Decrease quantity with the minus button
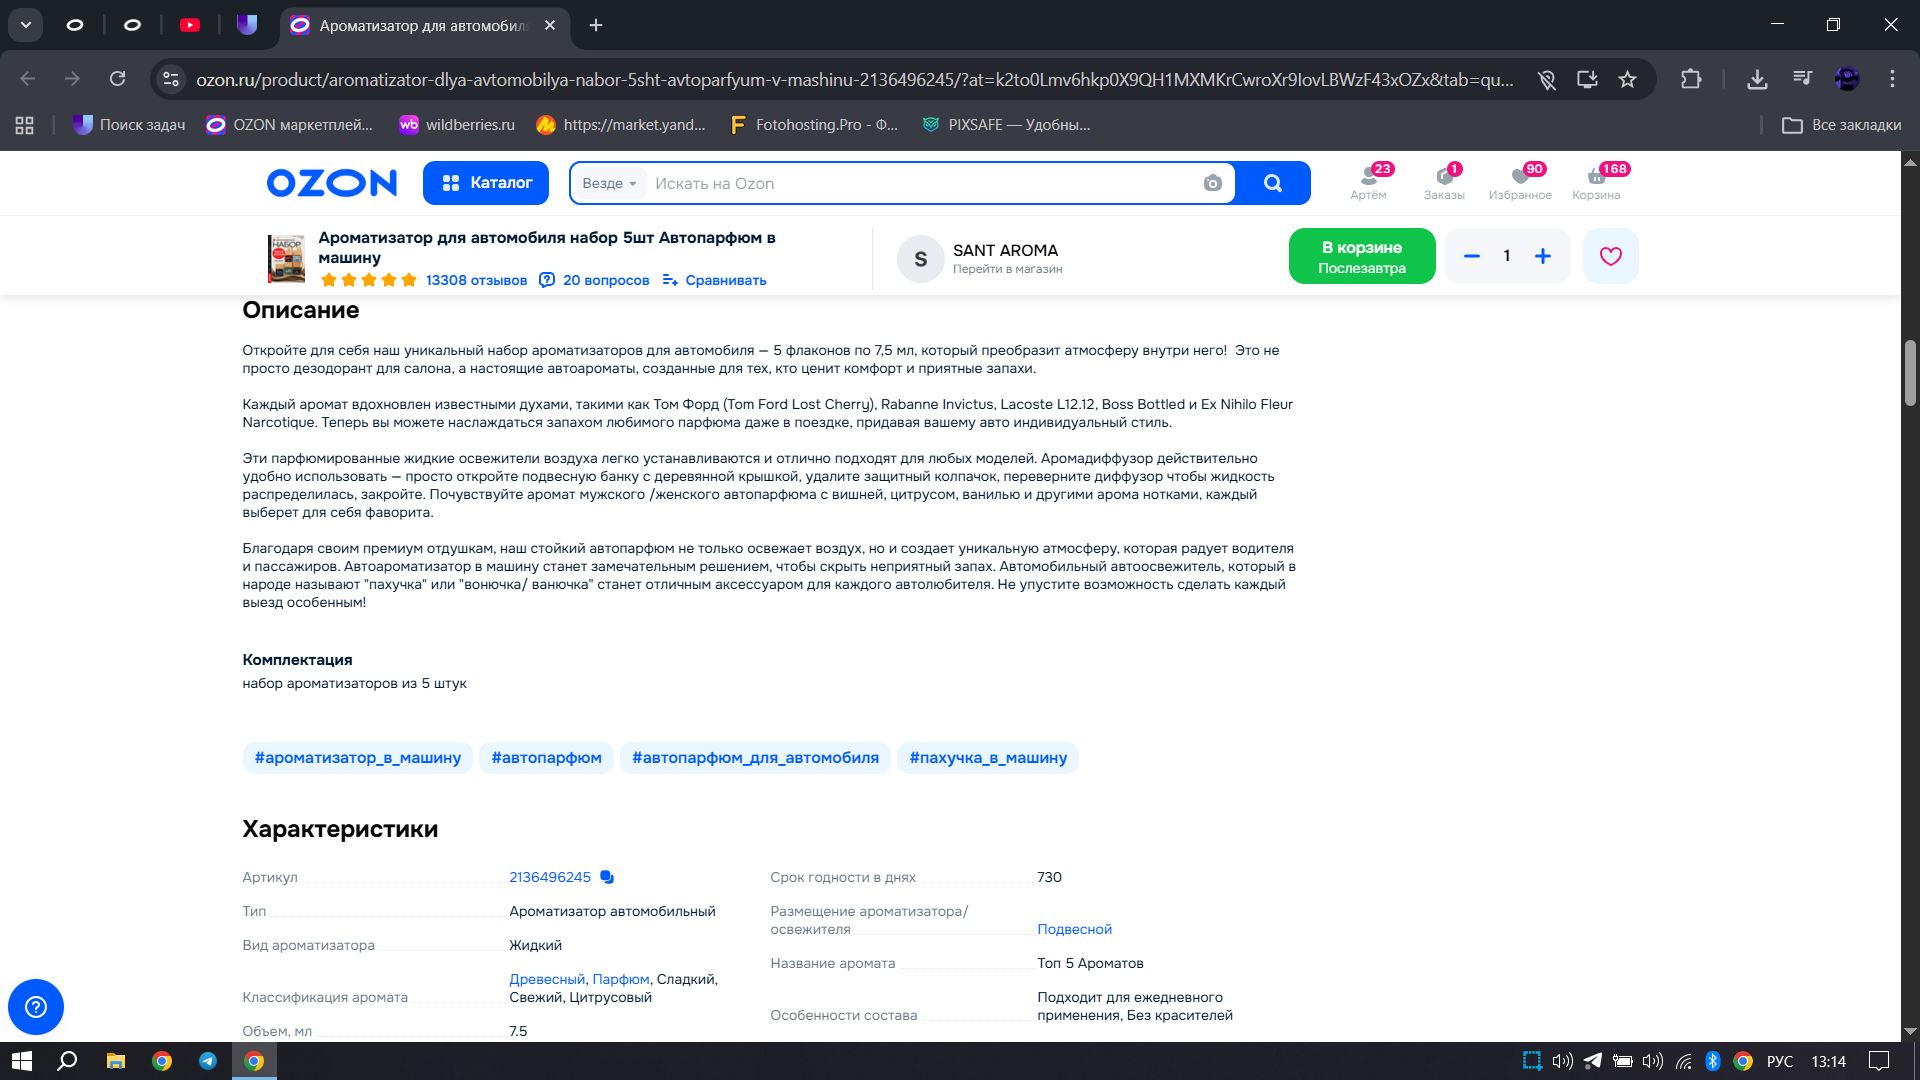Screen dimensions: 1920x1080 1471,256
